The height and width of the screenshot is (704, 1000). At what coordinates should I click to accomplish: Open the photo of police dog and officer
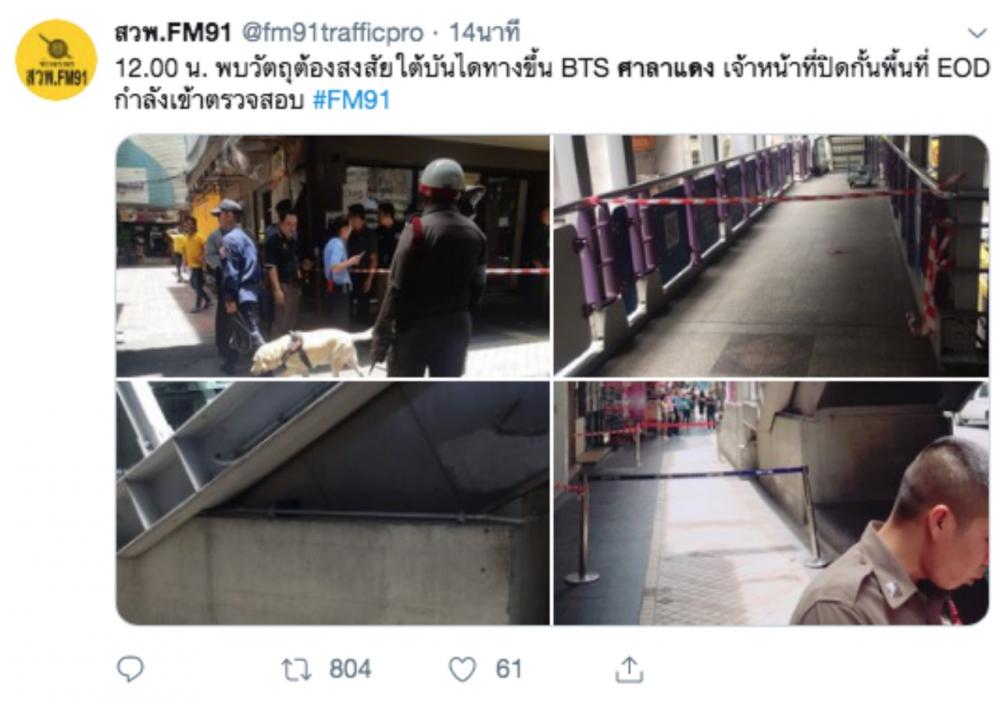click(332, 256)
